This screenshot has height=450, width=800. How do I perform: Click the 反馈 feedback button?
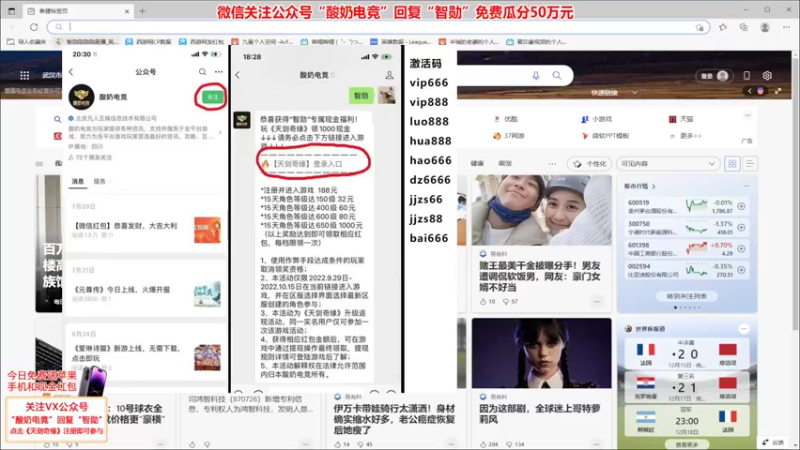773,442
